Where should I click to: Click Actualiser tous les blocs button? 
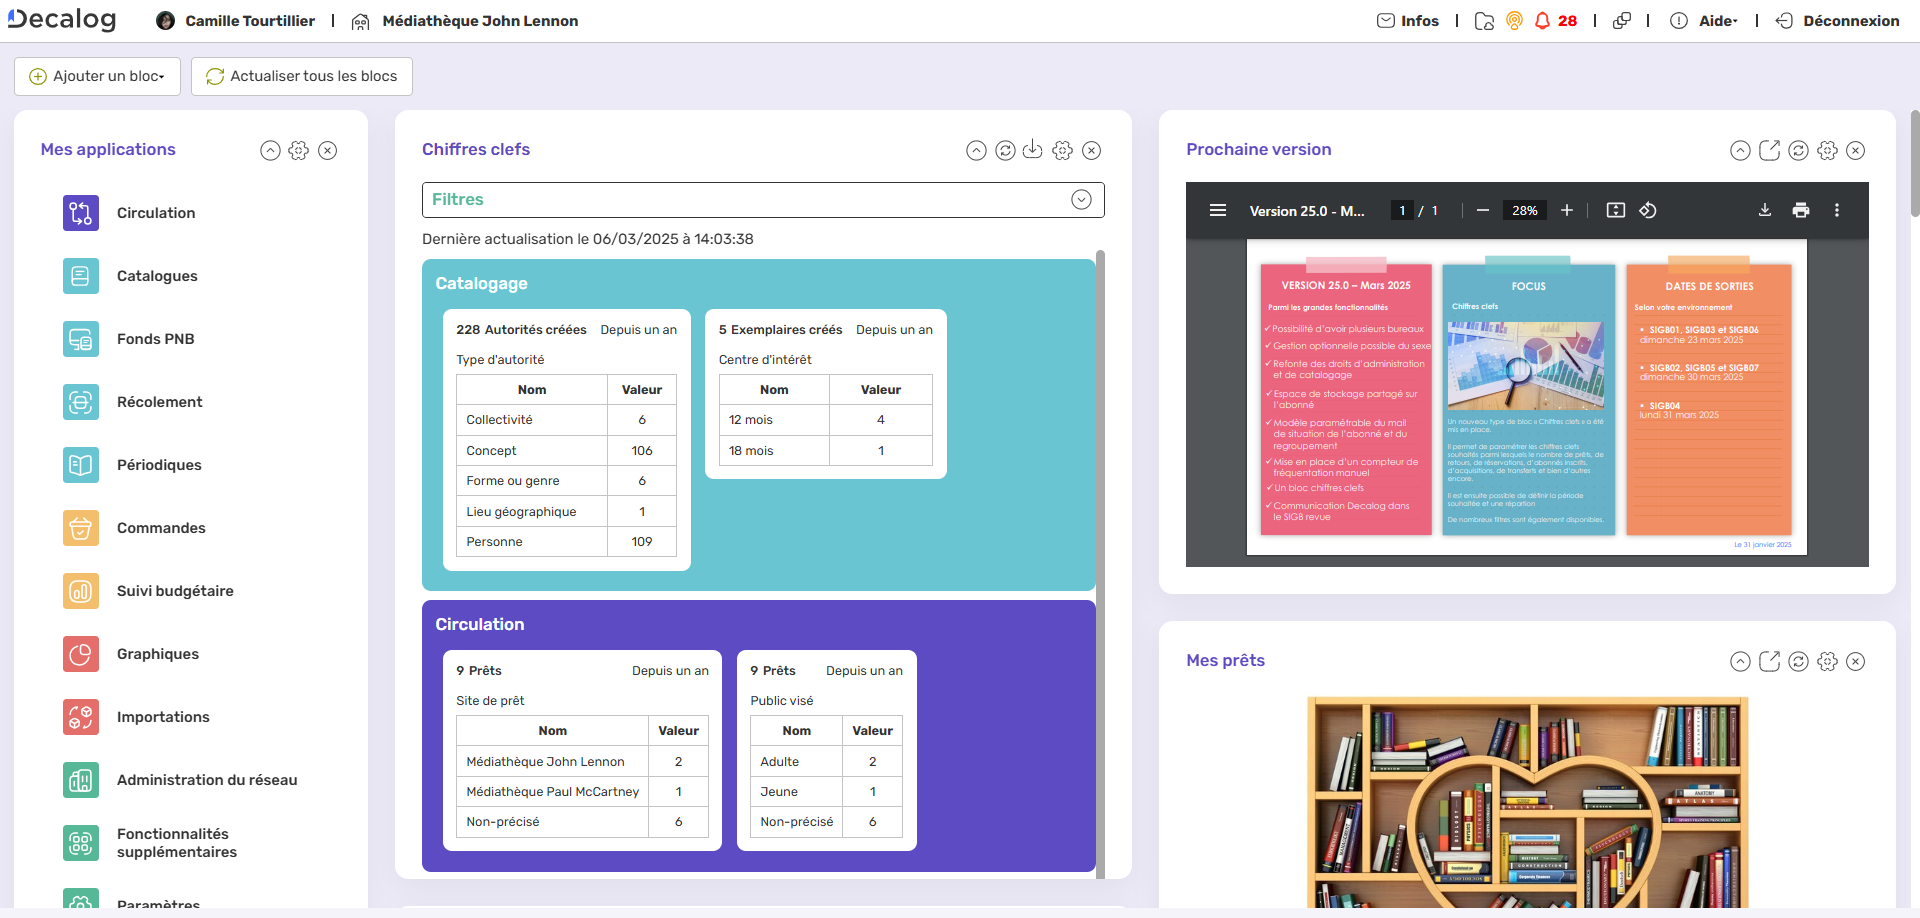(302, 76)
